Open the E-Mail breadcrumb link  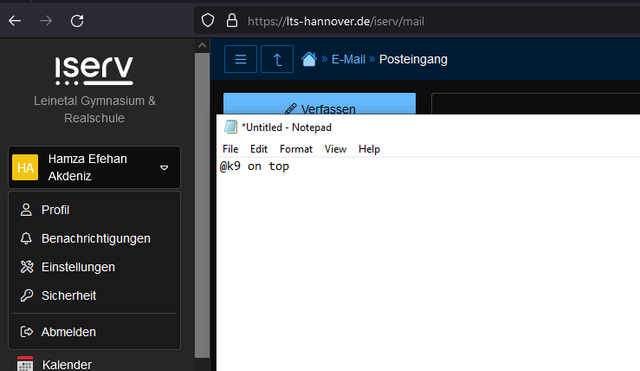pos(348,60)
